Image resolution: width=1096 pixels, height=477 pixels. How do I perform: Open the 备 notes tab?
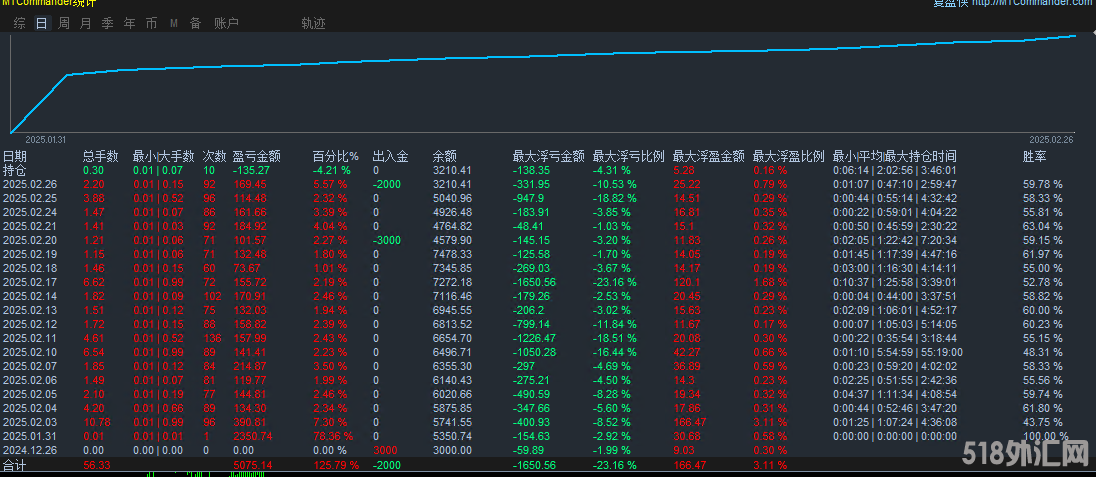point(195,23)
